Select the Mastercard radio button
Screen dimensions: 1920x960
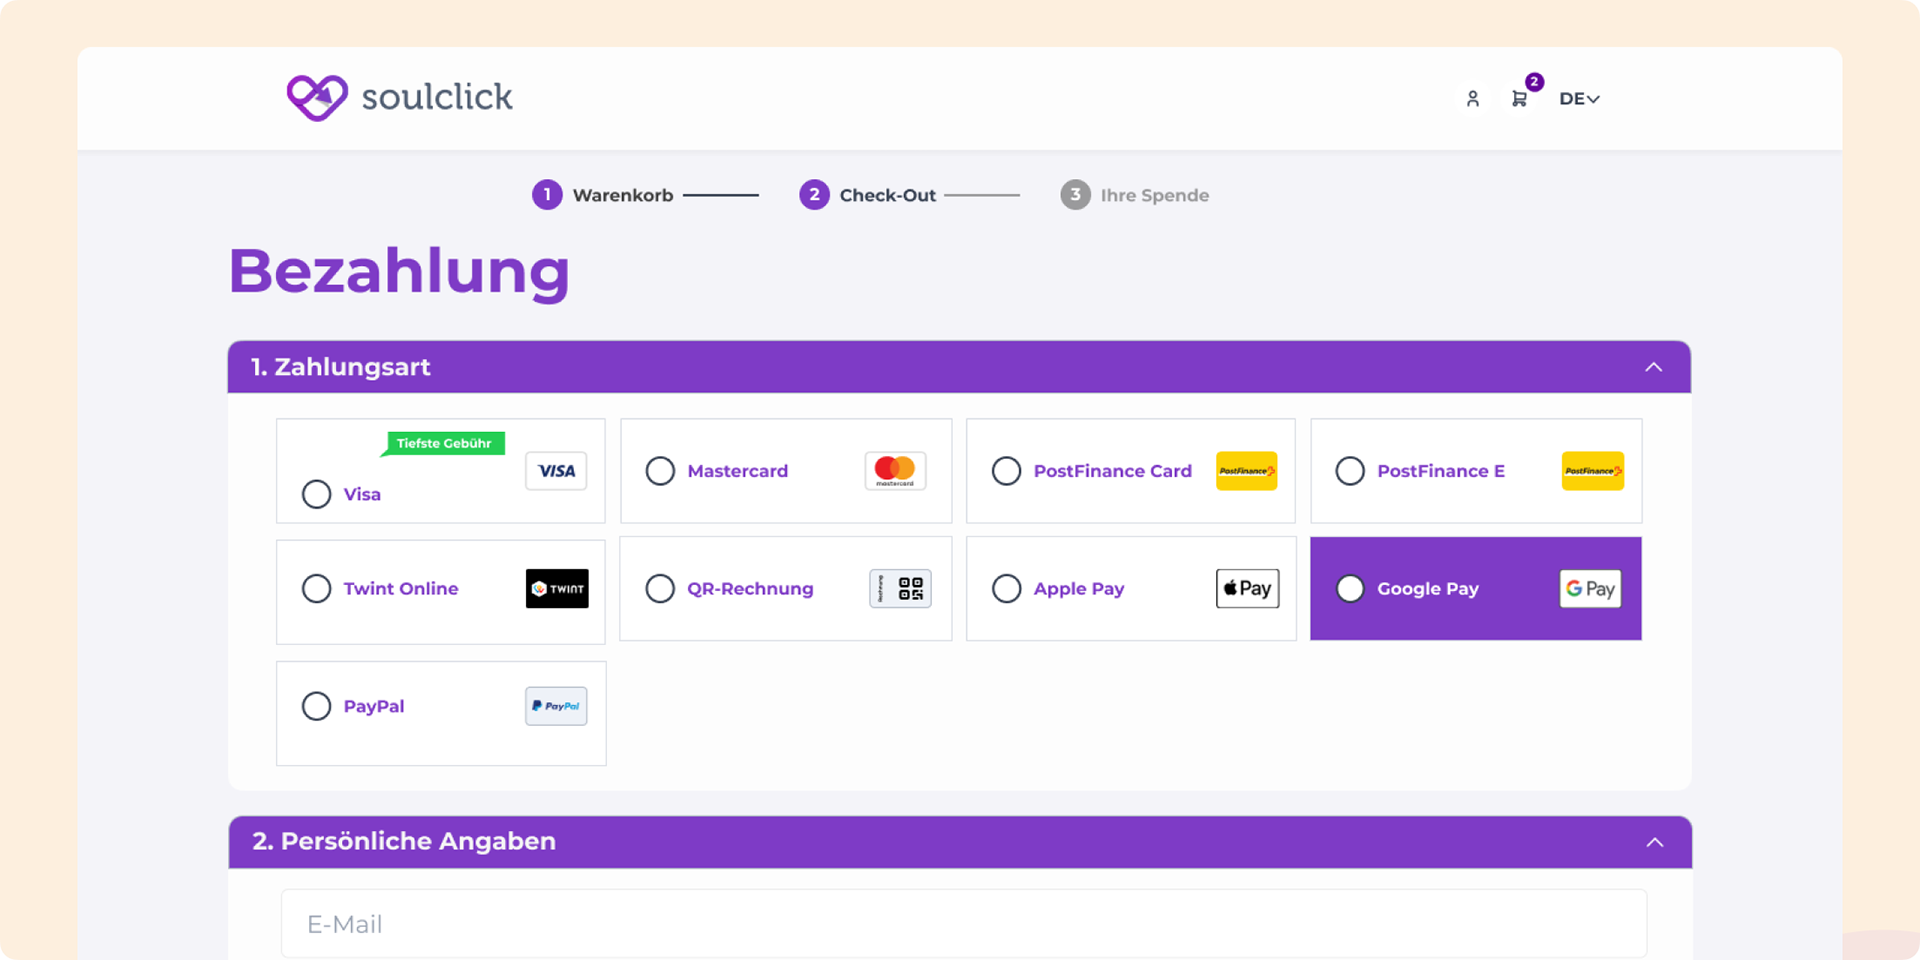(x=660, y=471)
